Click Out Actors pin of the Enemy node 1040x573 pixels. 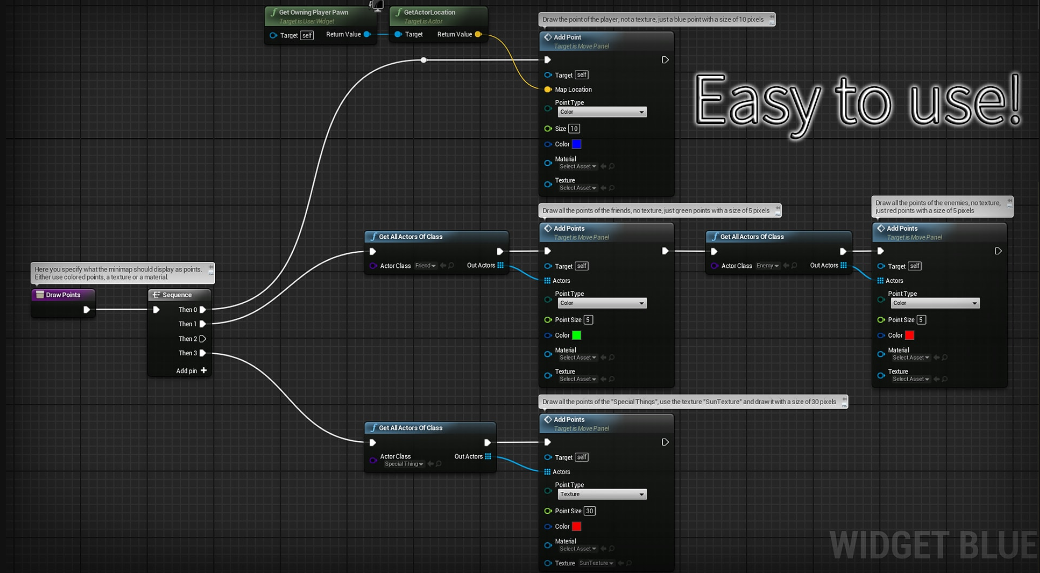coord(844,265)
